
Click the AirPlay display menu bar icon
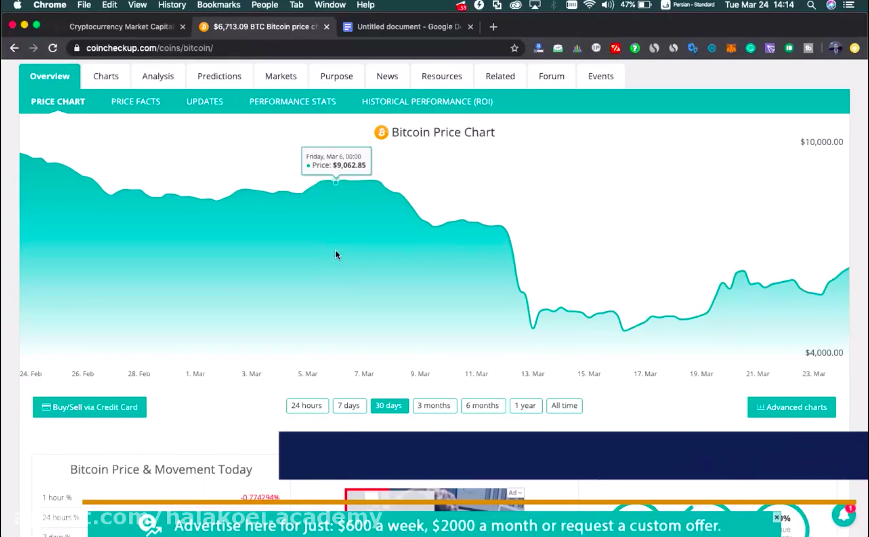pos(535,5)
